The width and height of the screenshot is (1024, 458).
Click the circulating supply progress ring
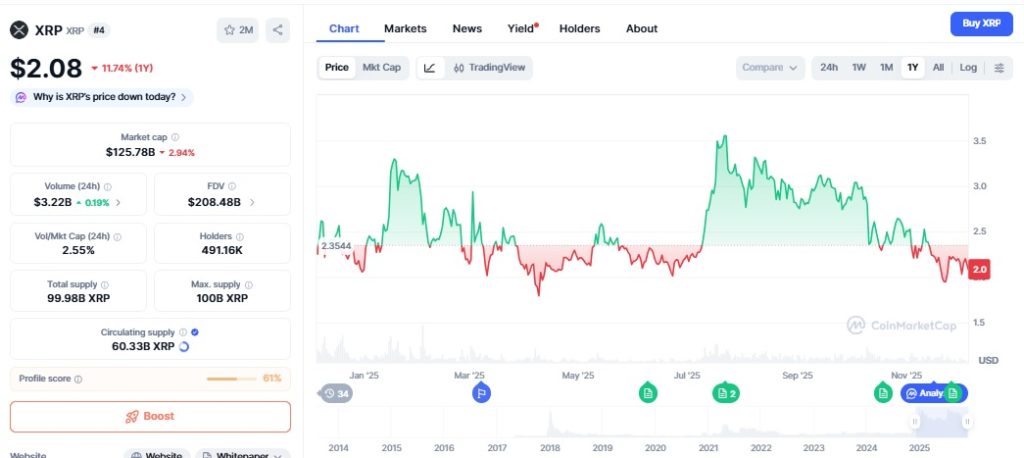(x=184, y=346)
